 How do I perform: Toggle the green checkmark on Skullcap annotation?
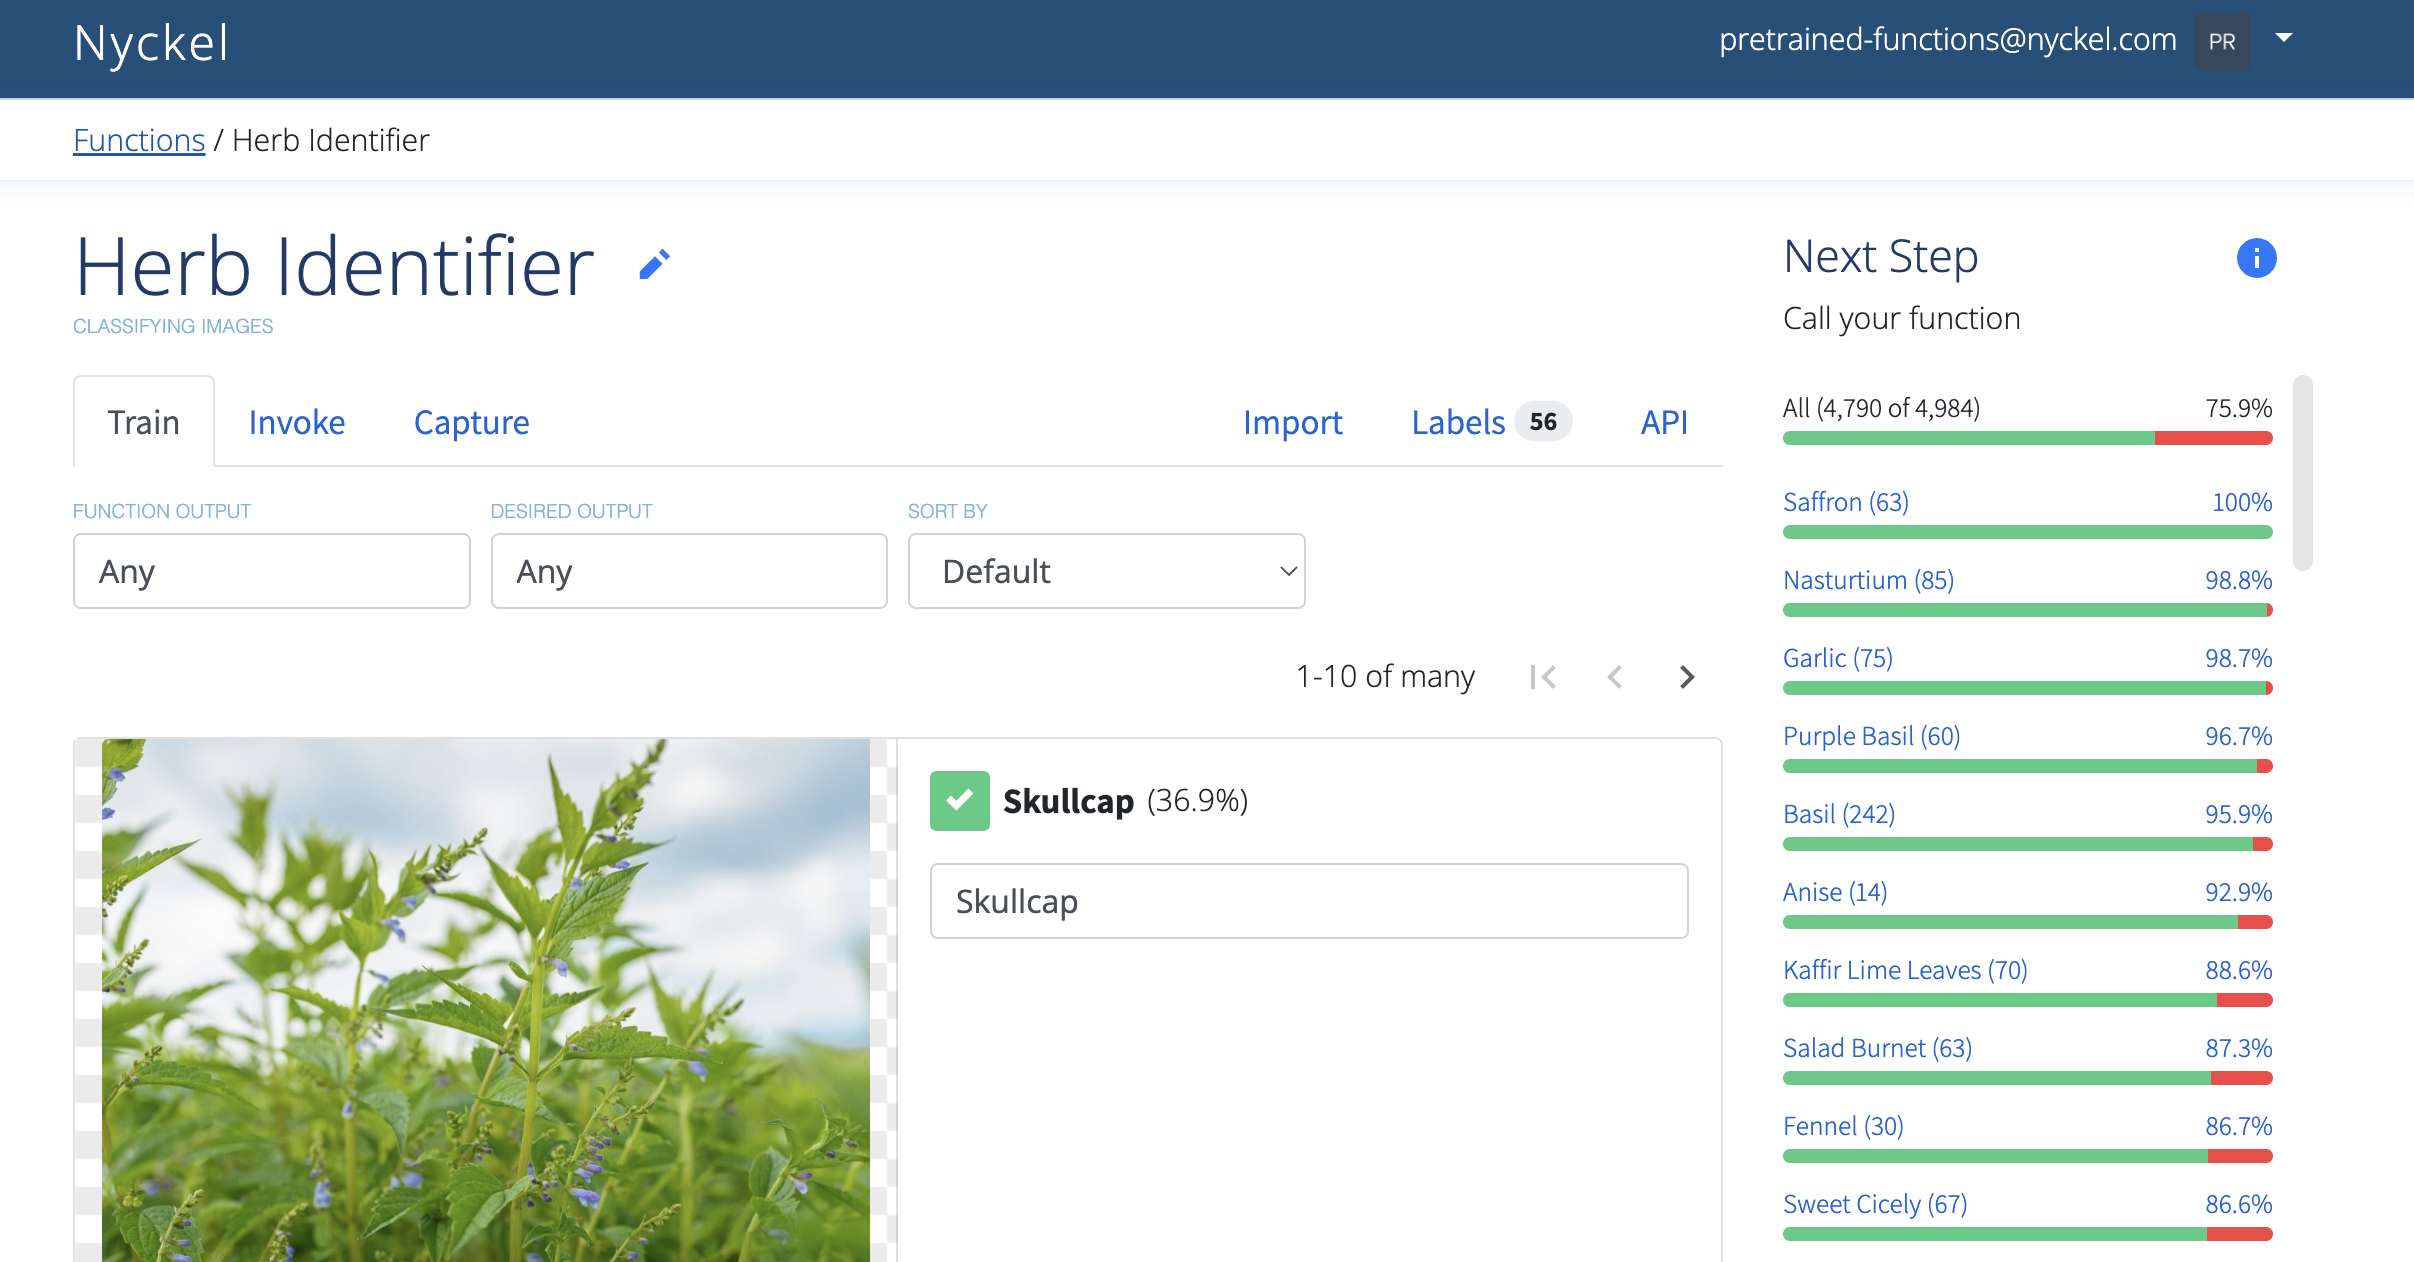(959, 799)
